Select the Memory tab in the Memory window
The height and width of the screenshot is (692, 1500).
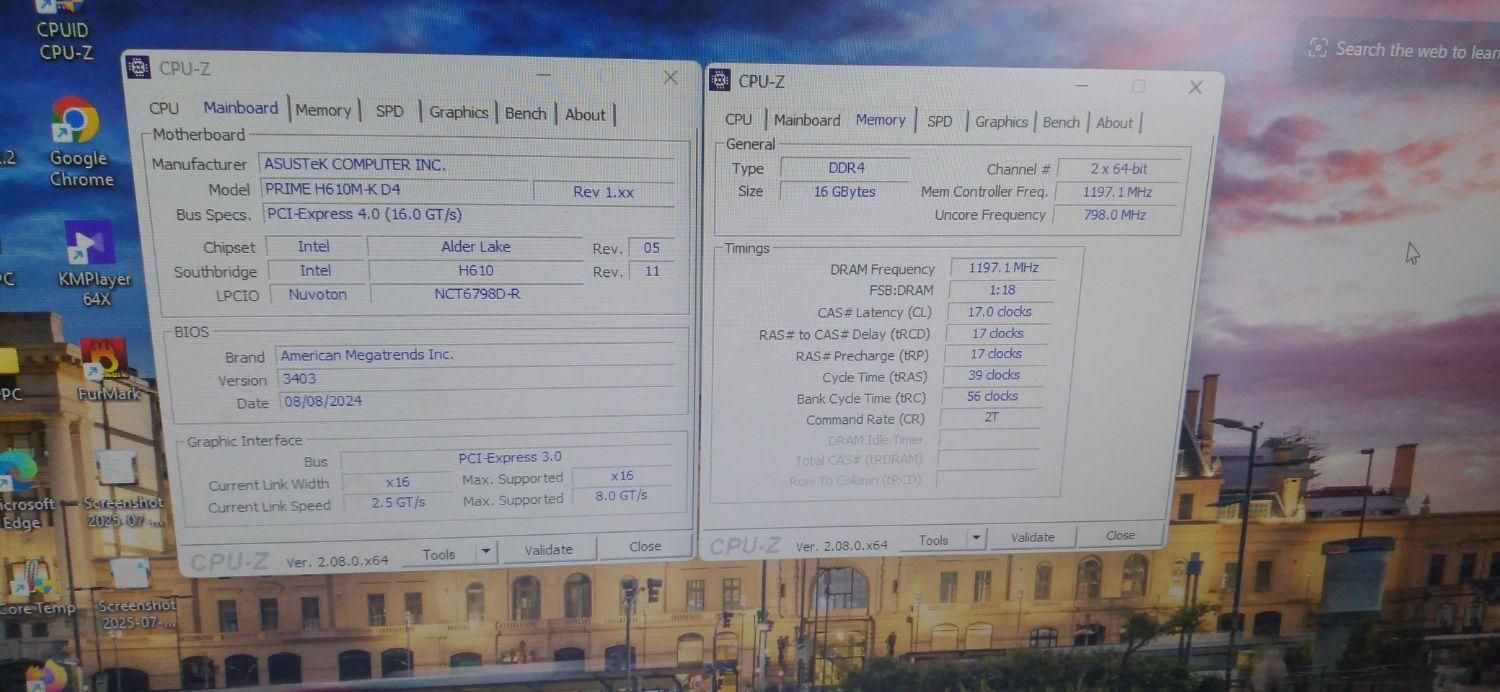[880, 120]
